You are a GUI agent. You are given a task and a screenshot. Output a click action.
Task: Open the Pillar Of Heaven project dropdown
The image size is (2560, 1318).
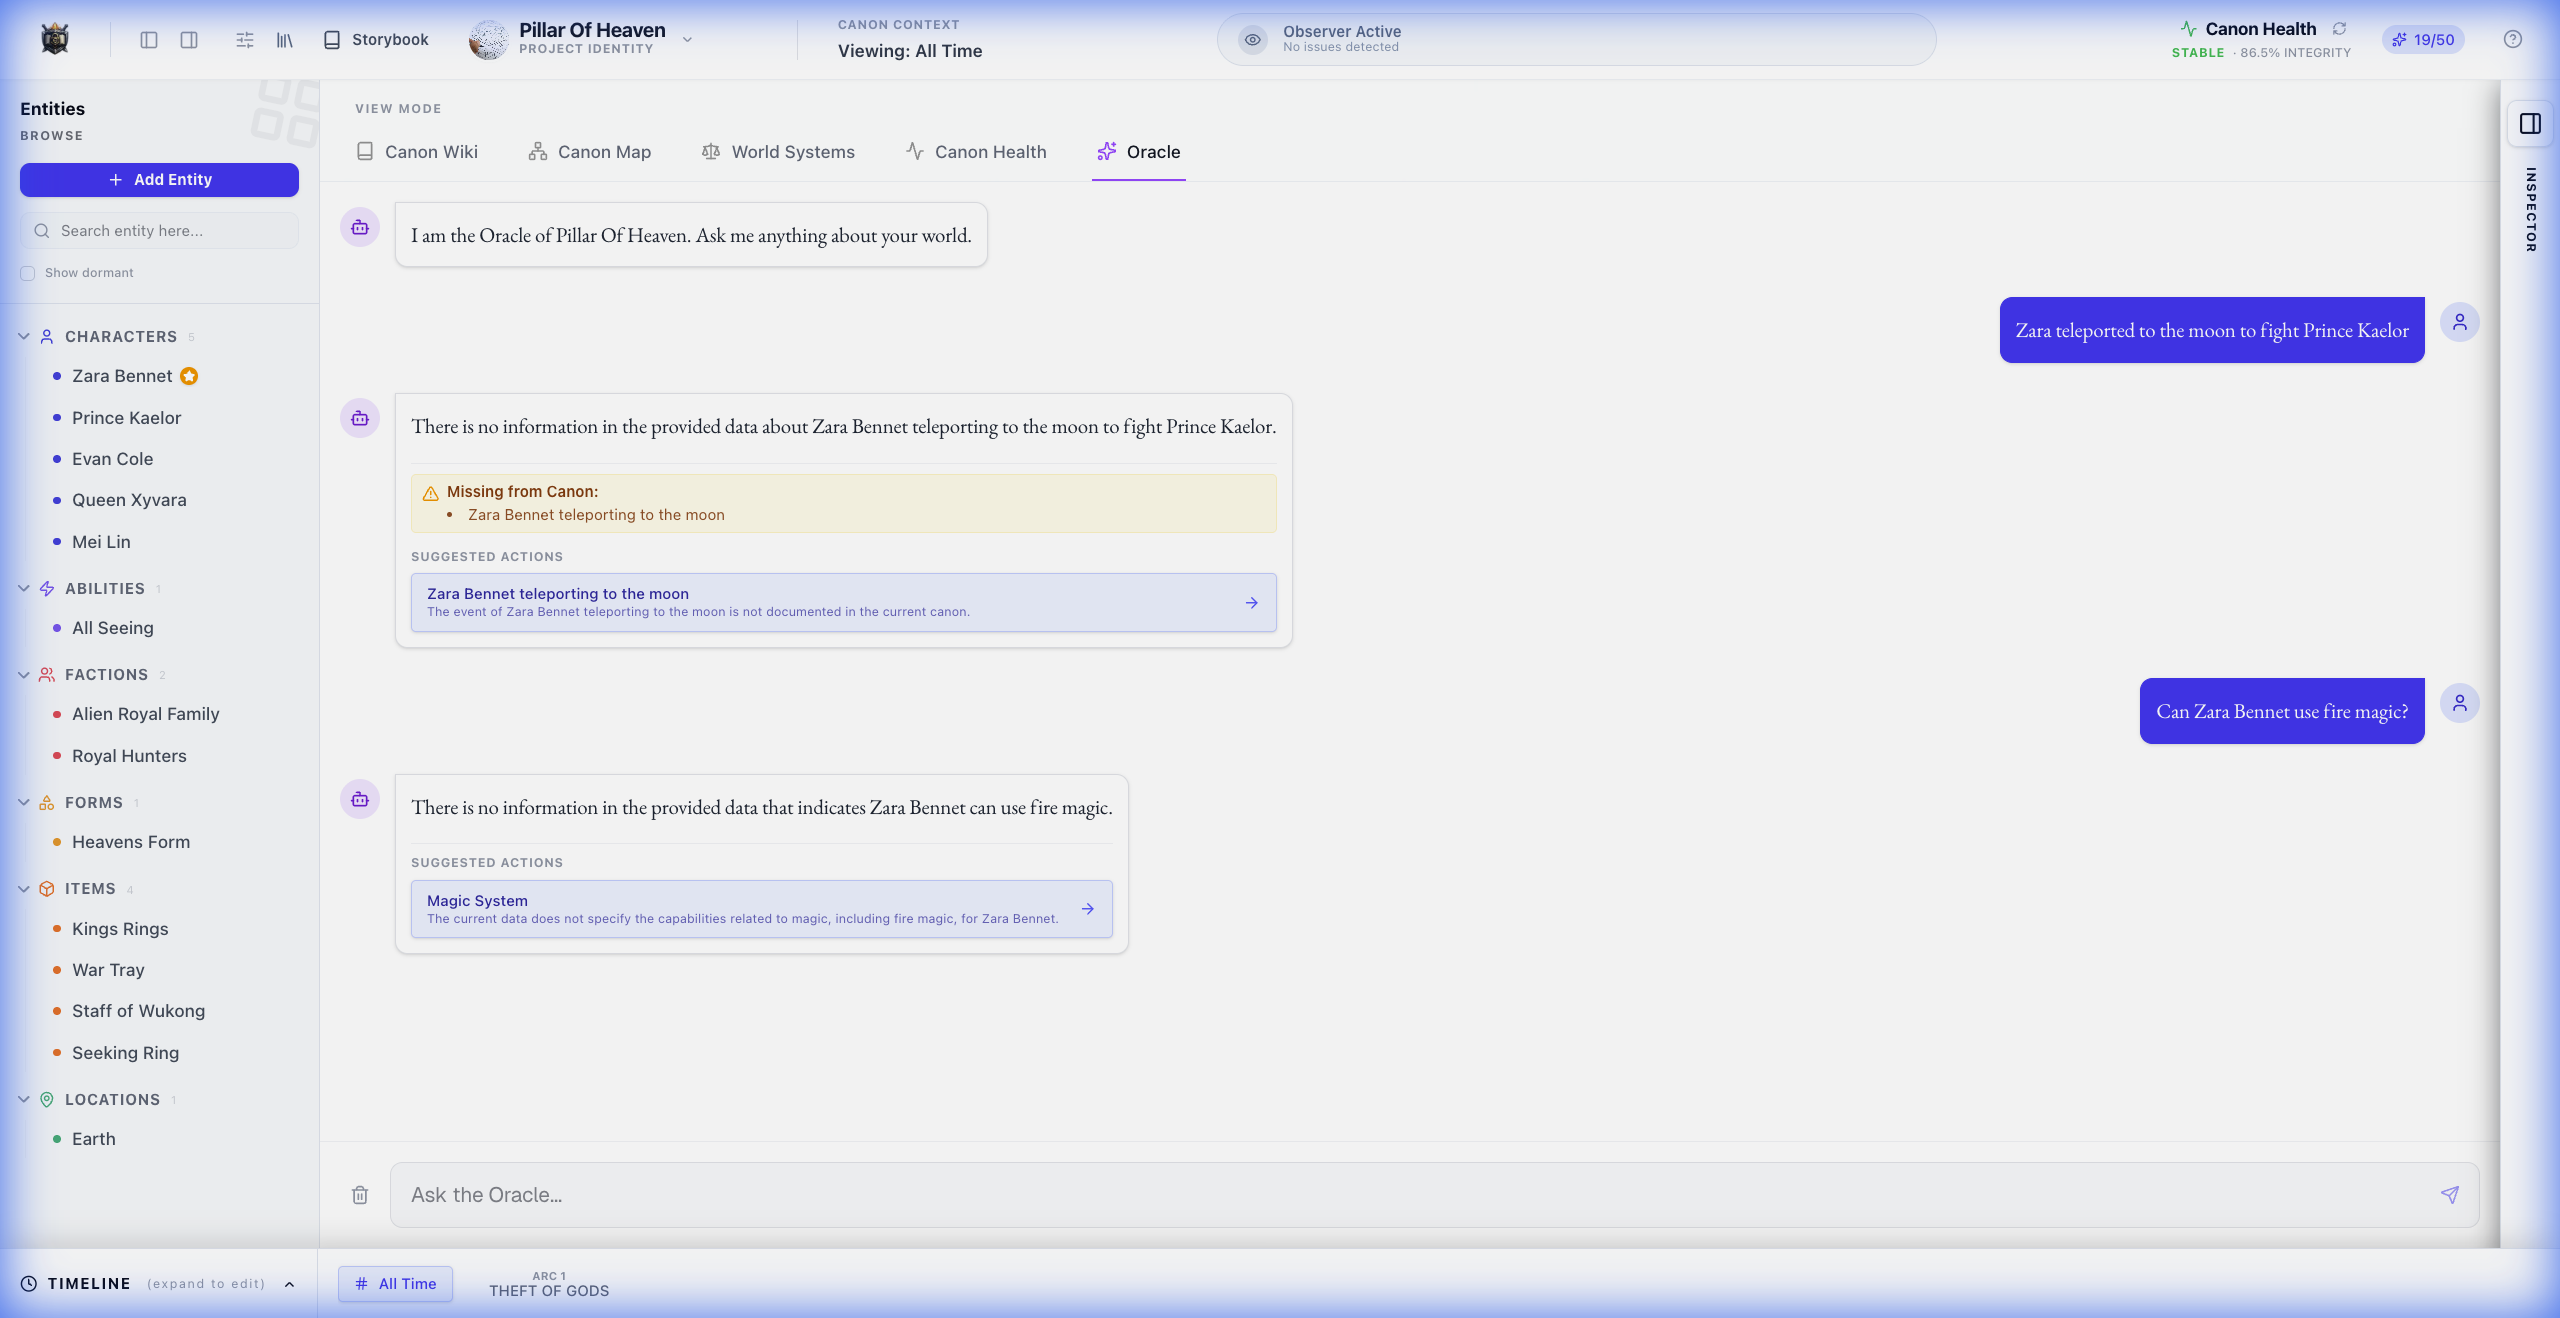(686, 39)
